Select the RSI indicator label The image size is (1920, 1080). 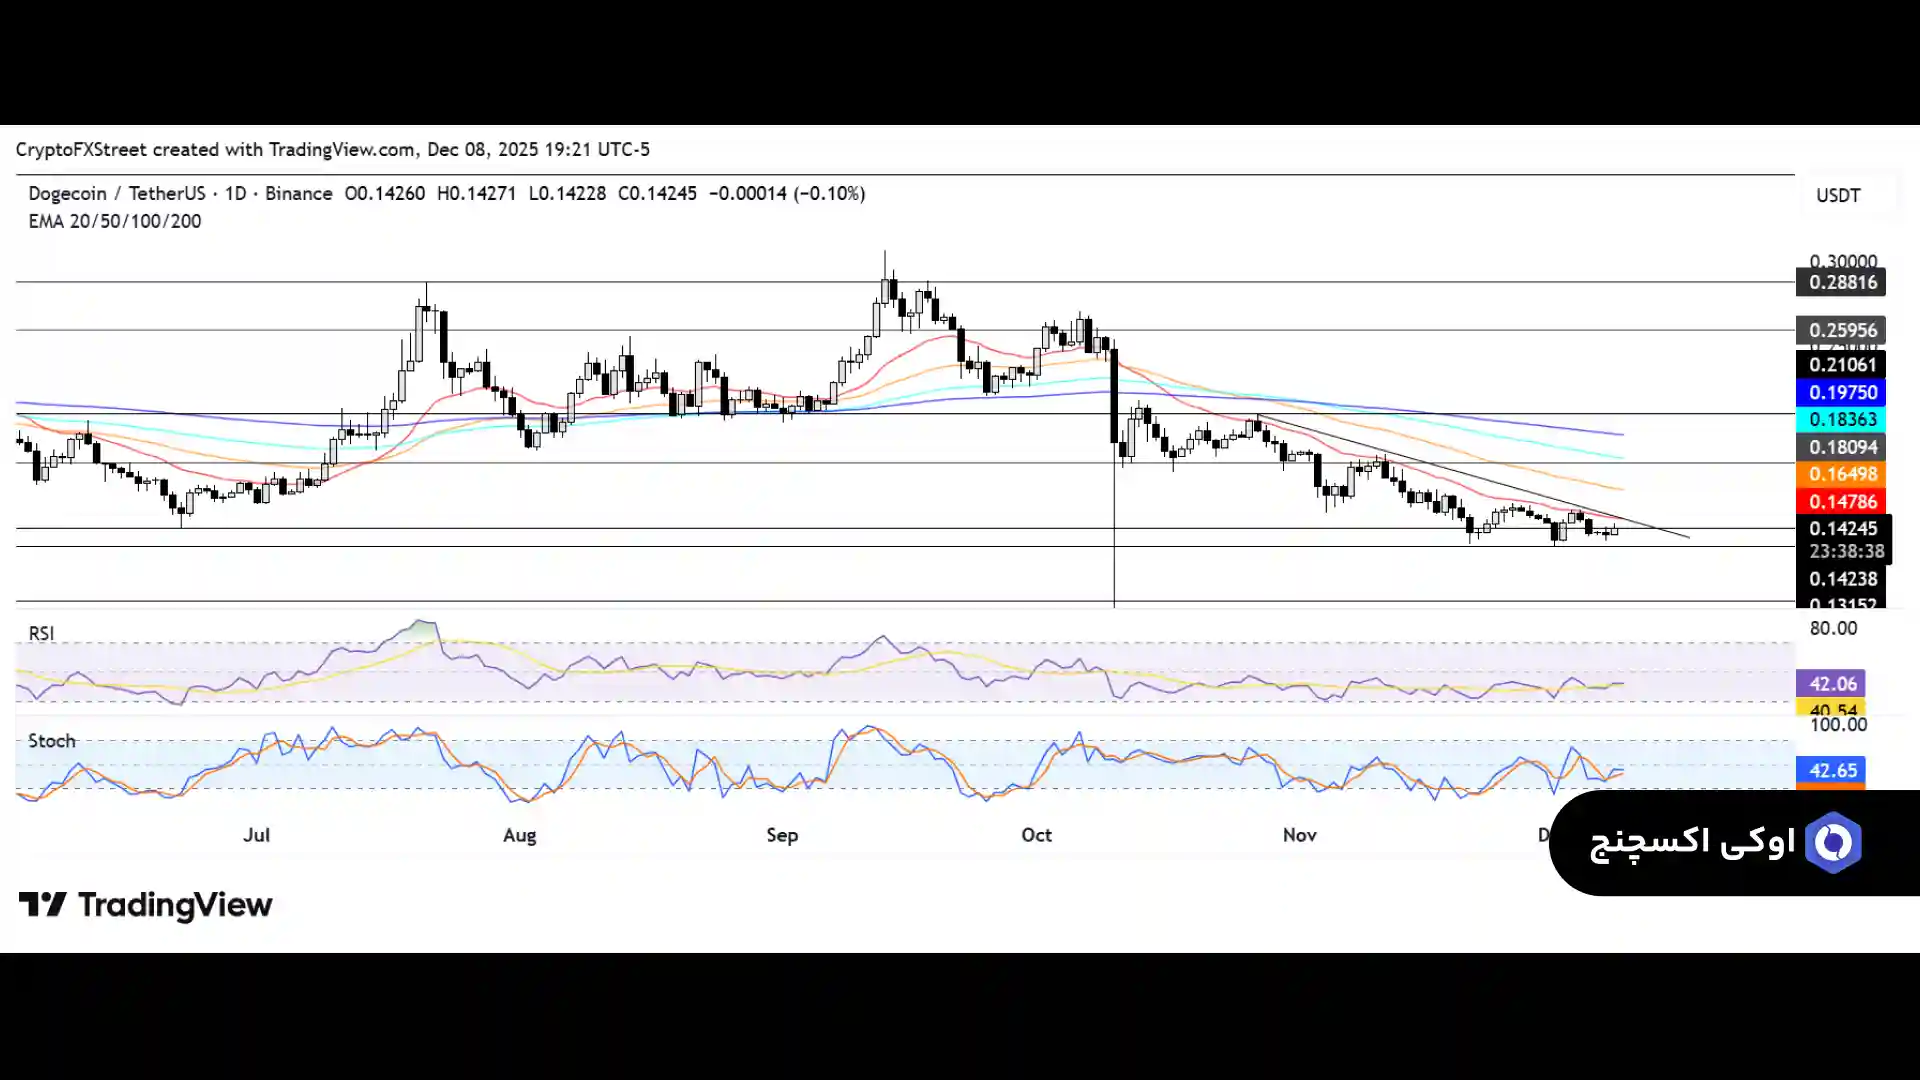point(41,633)
